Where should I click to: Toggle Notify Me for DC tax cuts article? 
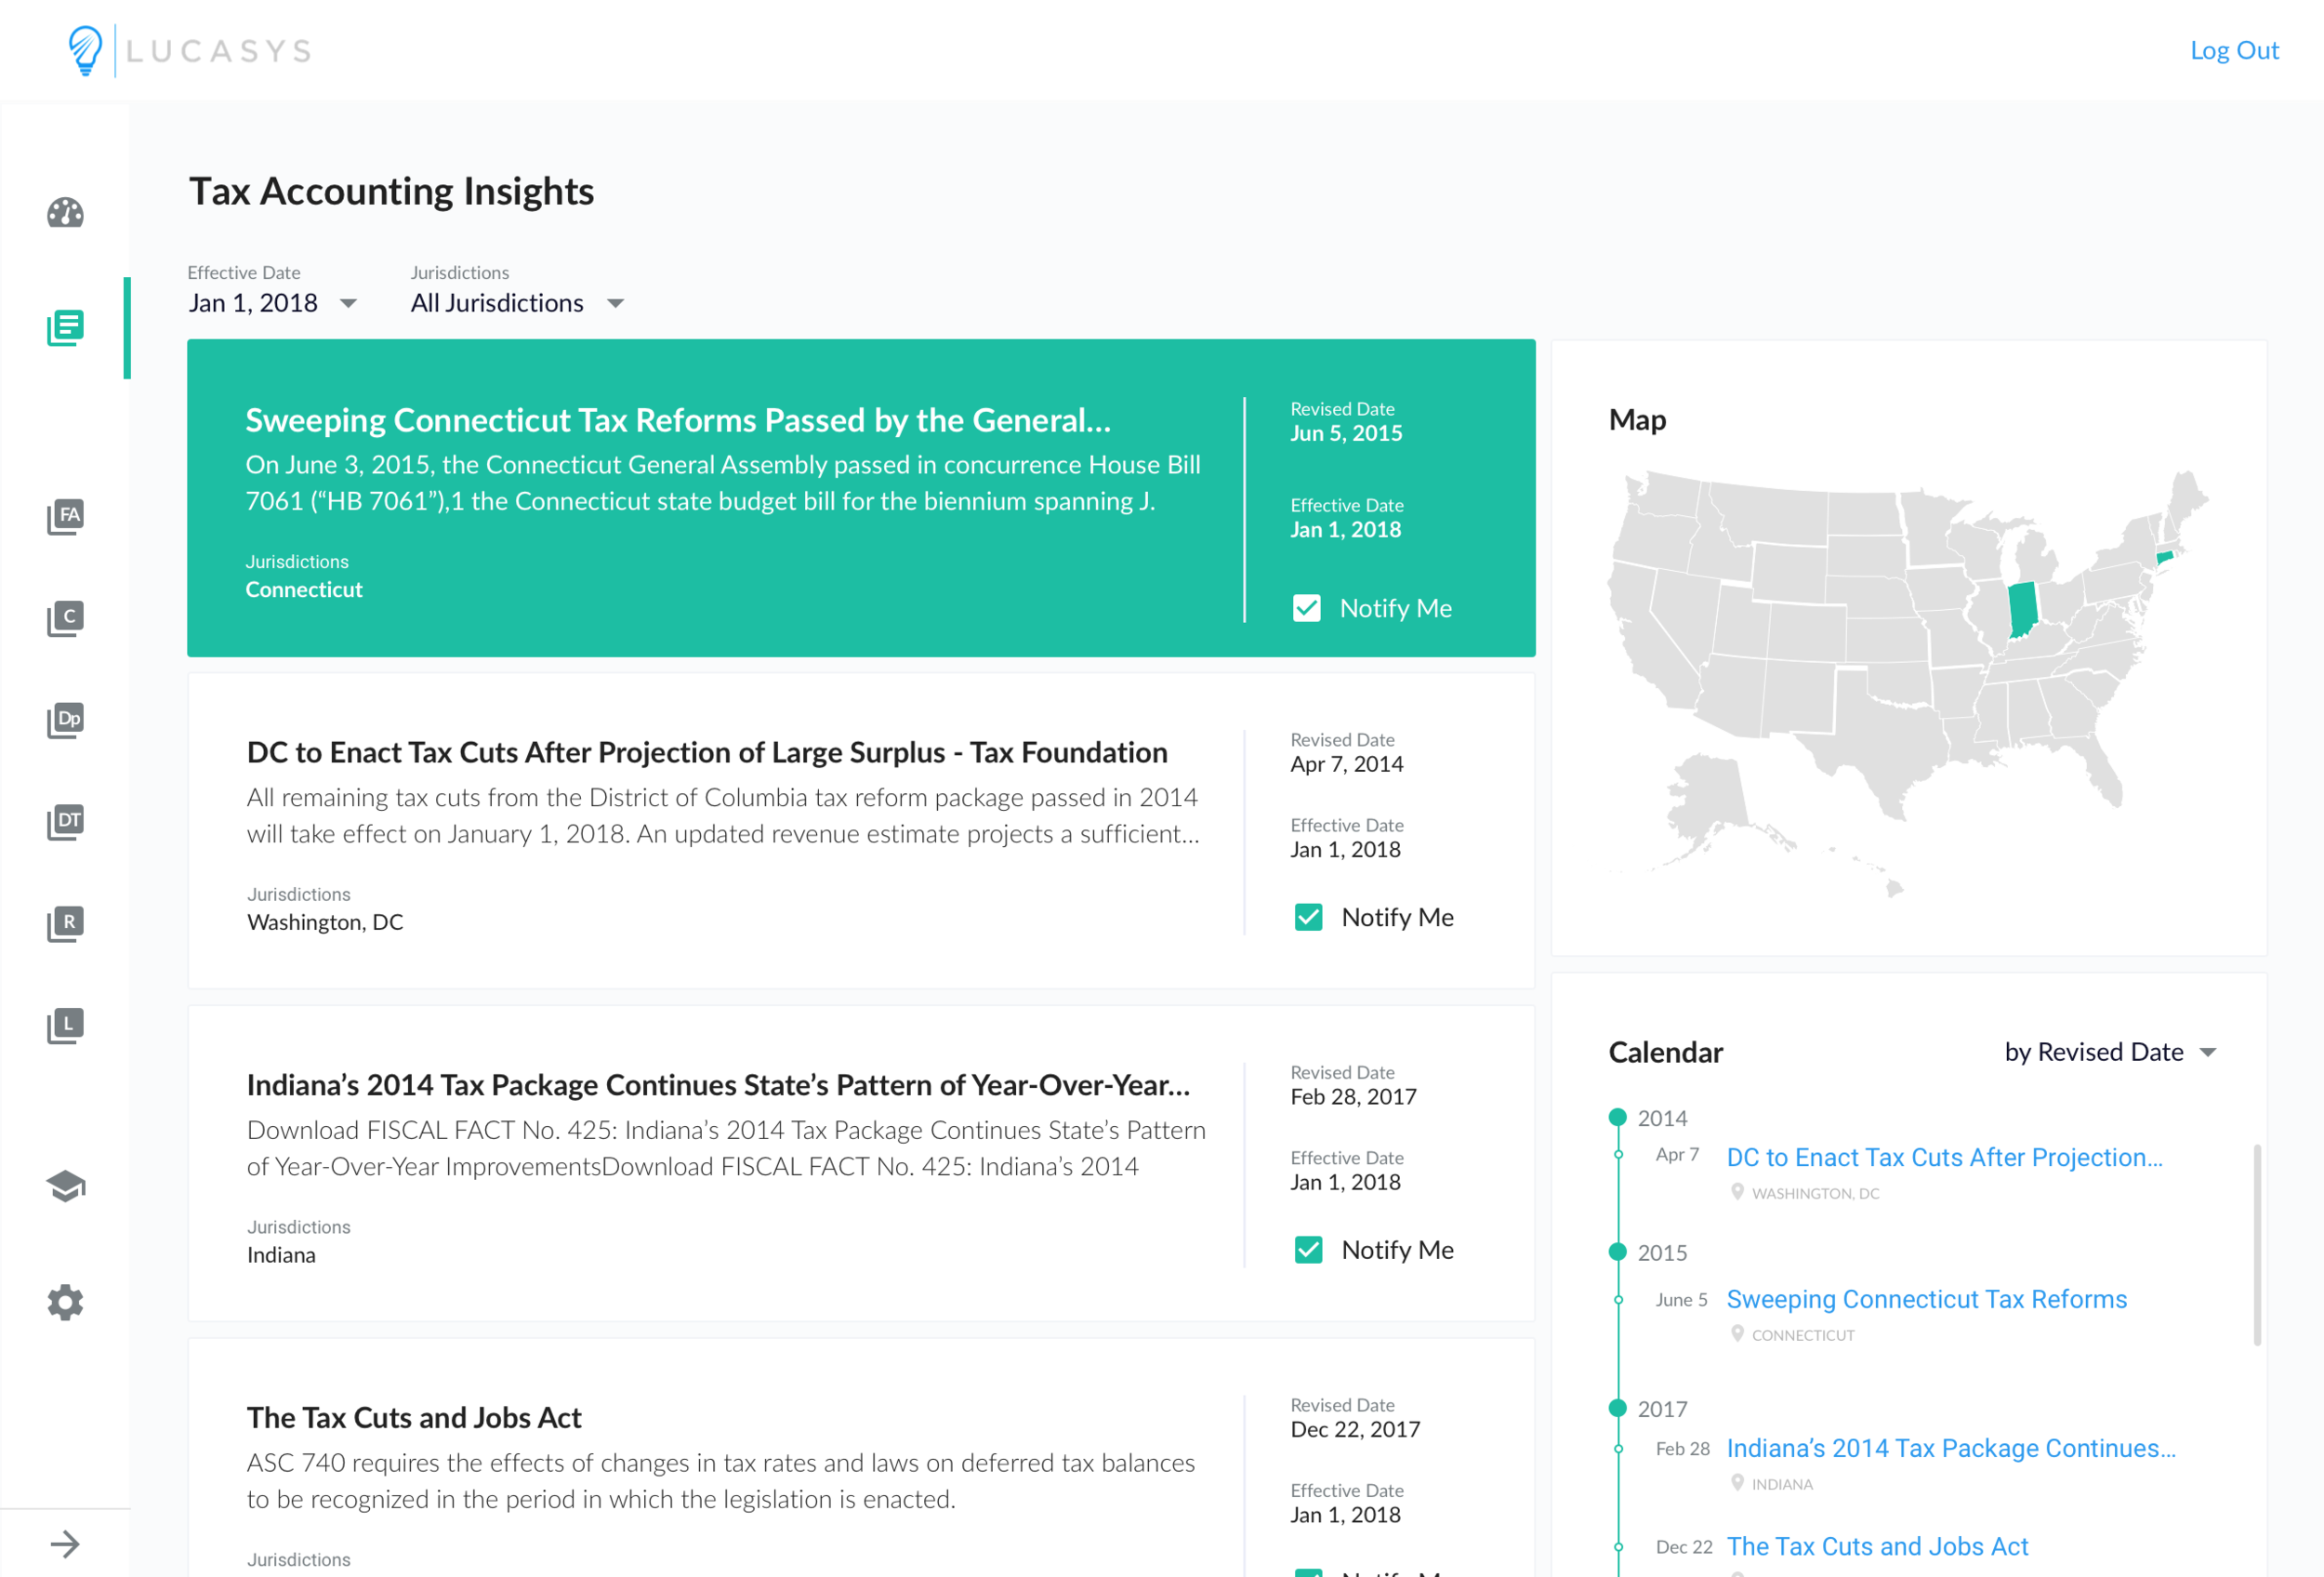click(x=1308, y=917)
